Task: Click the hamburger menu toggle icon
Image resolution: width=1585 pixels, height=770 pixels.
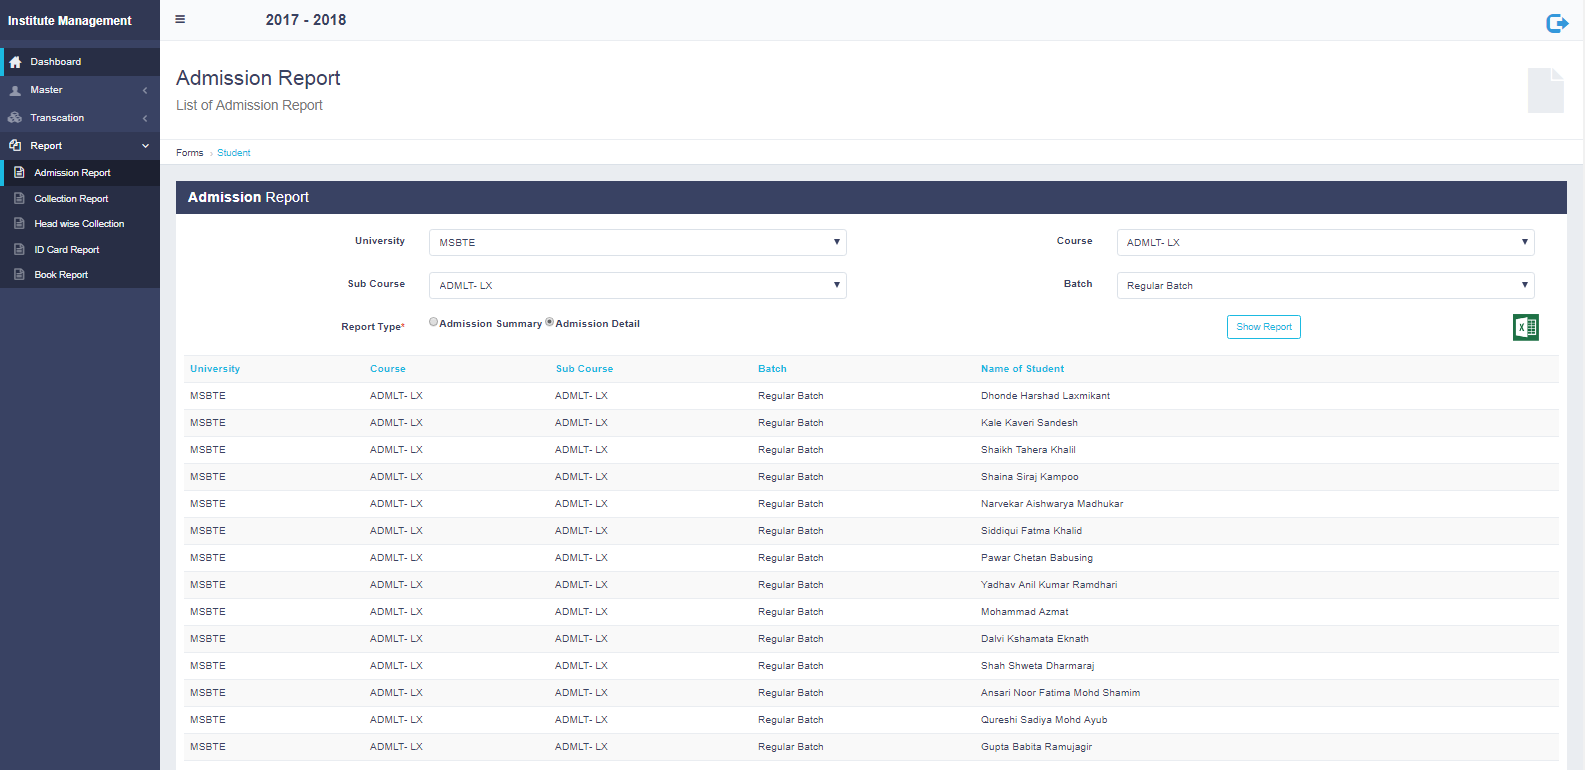Action: click(180, 19)
